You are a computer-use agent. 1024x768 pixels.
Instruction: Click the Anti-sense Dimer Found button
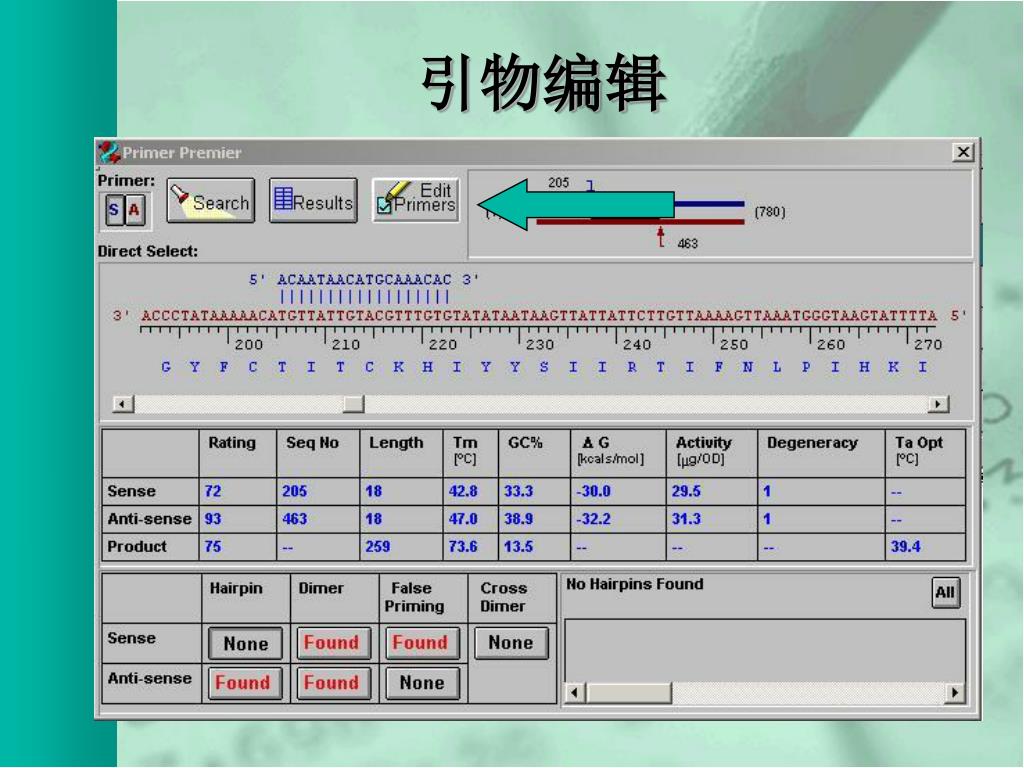(x=334, y=683)
